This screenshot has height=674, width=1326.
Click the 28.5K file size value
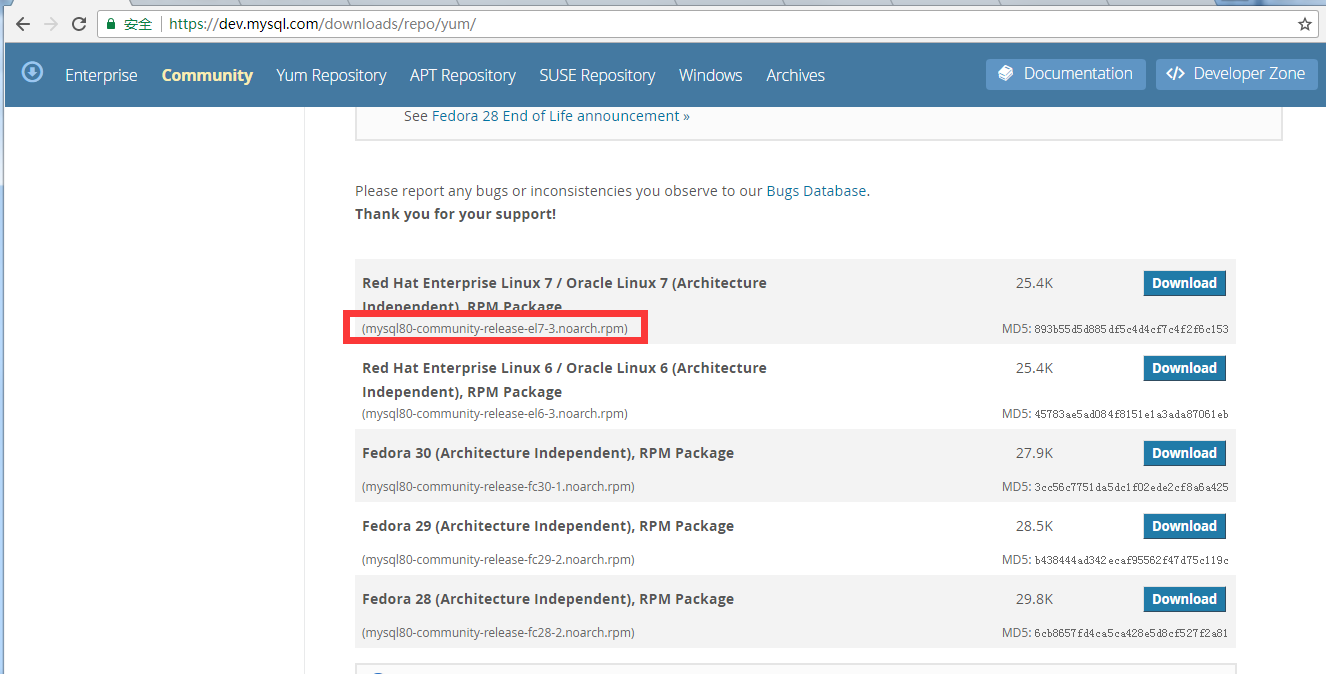click(x=1034, y=526)
